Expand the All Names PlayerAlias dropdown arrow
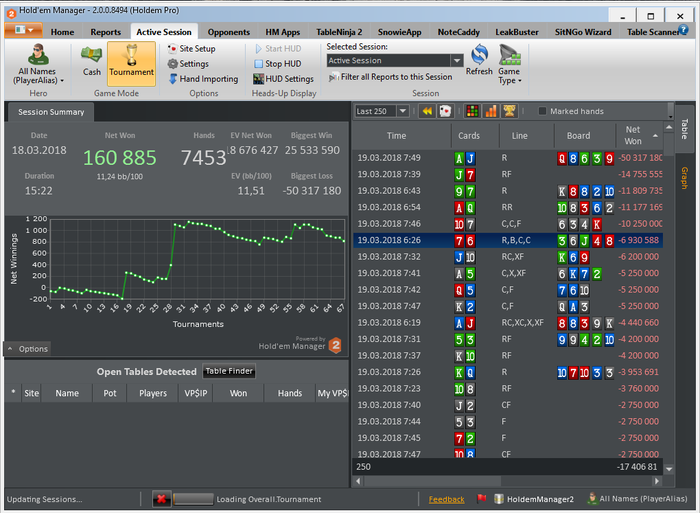The height and width of the screenshot is (513, 700). pyautogui.click(x=62, y=81)
